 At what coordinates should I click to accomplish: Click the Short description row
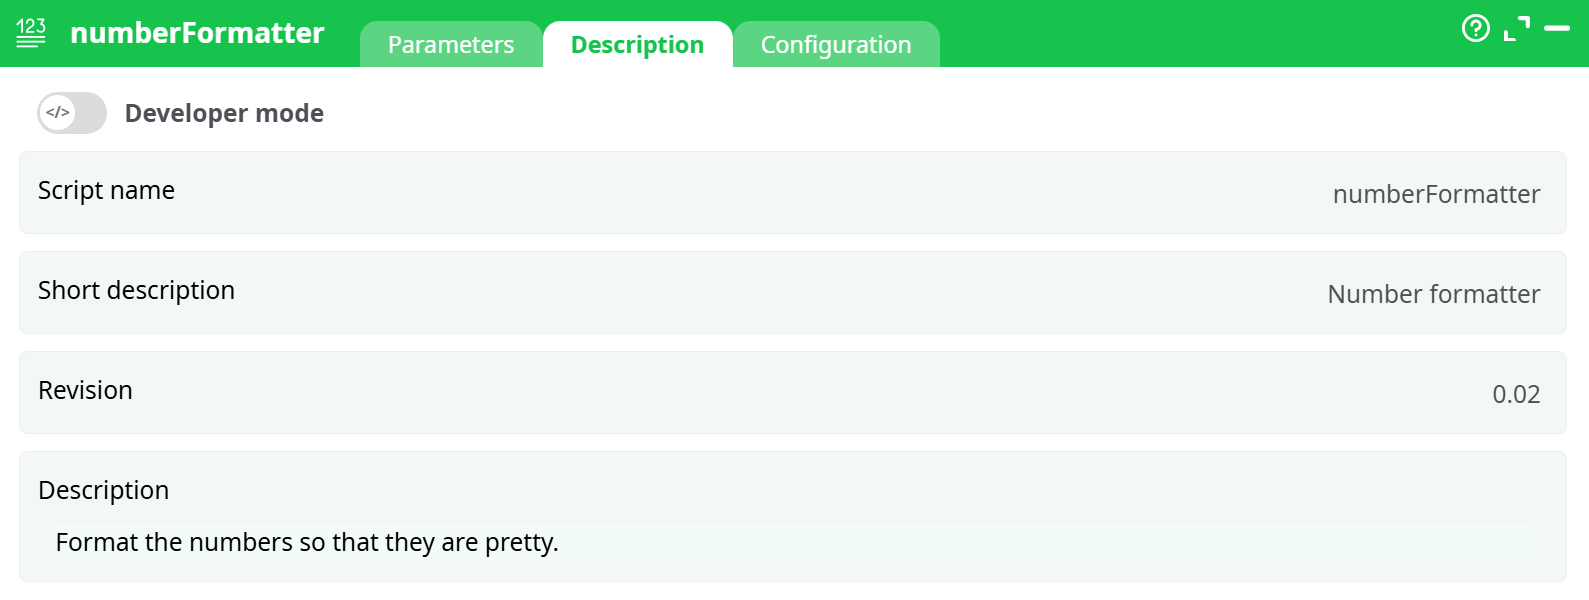click(x=136, y=291)
